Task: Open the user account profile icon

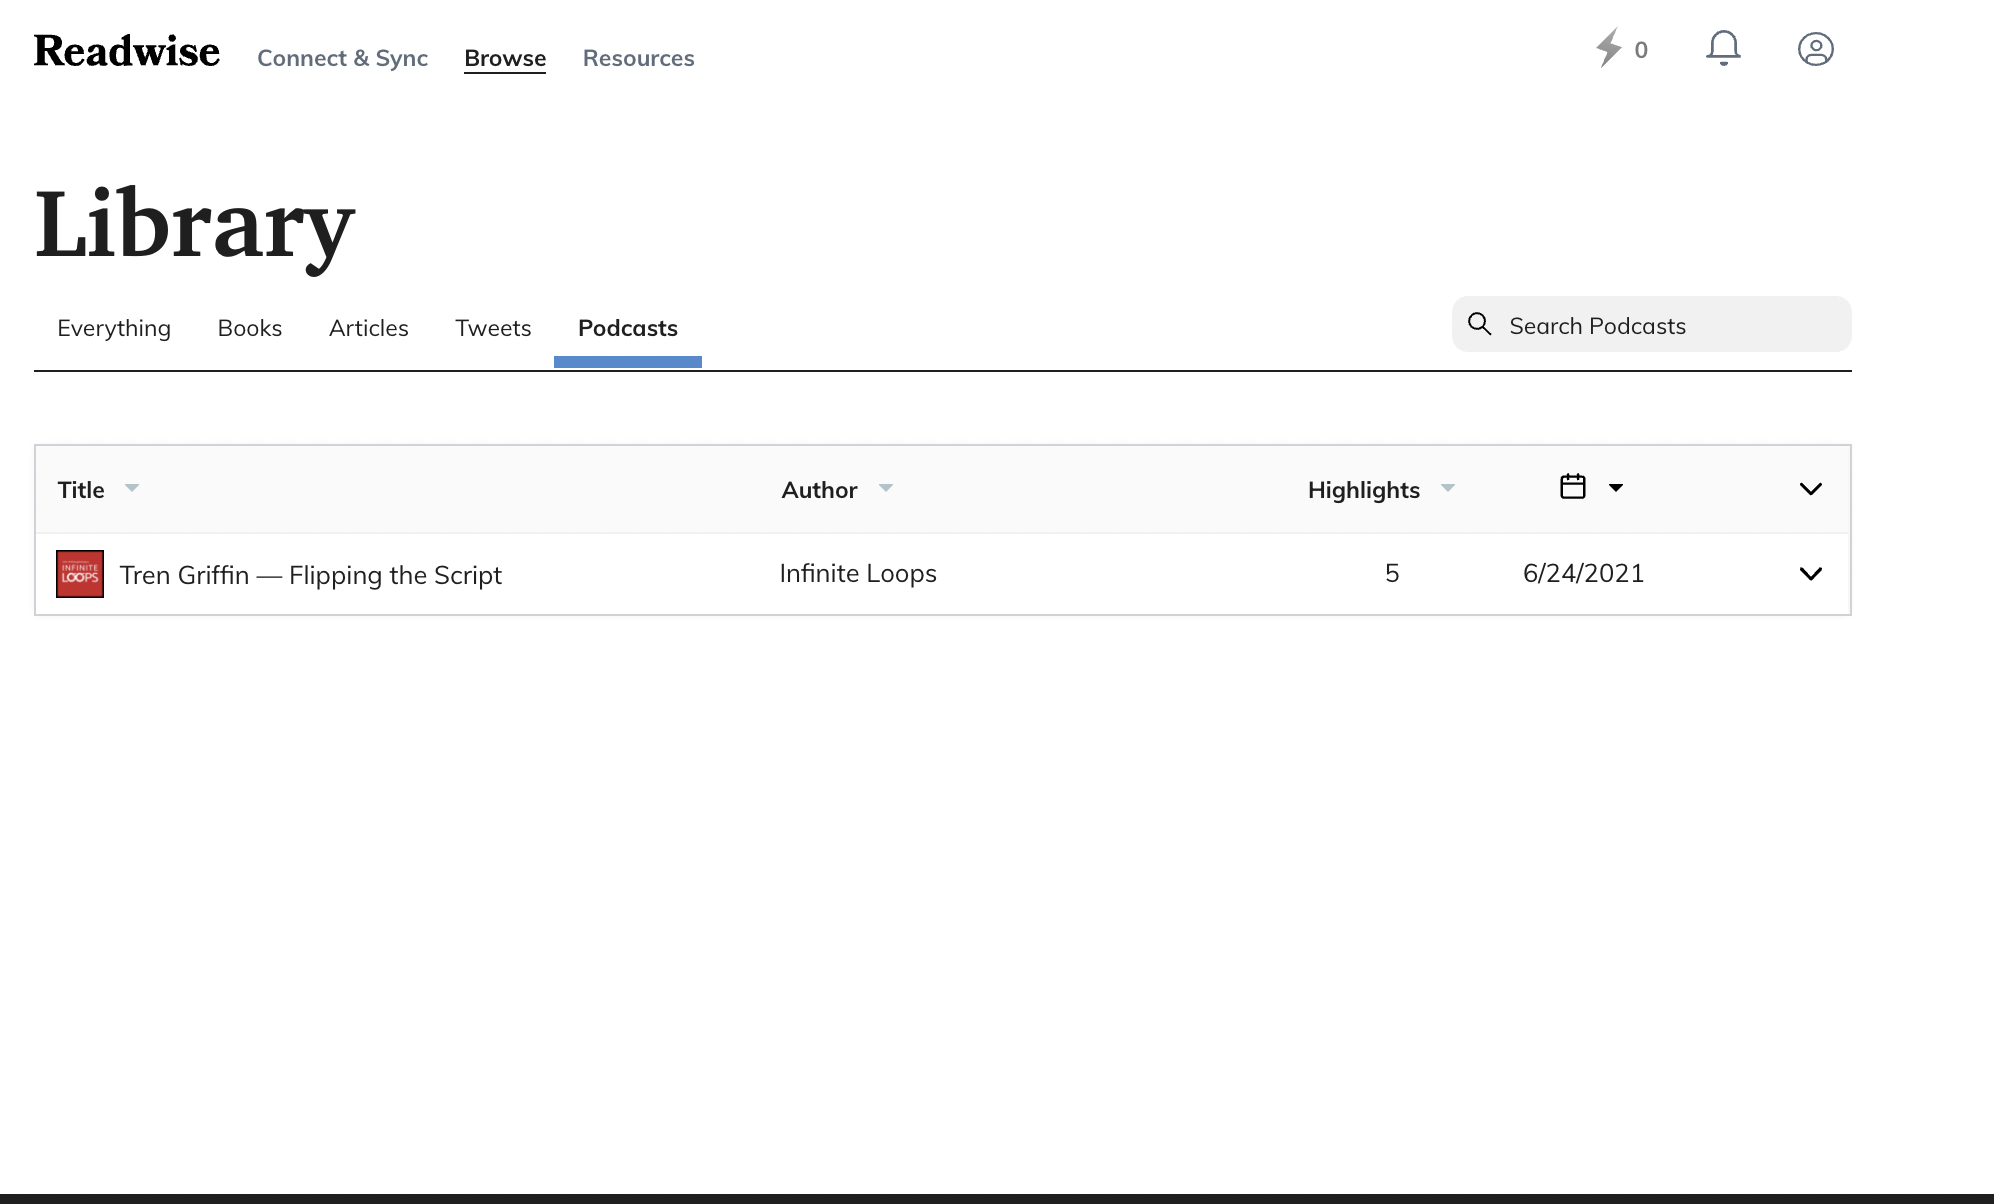Action: click(1815, 49)
